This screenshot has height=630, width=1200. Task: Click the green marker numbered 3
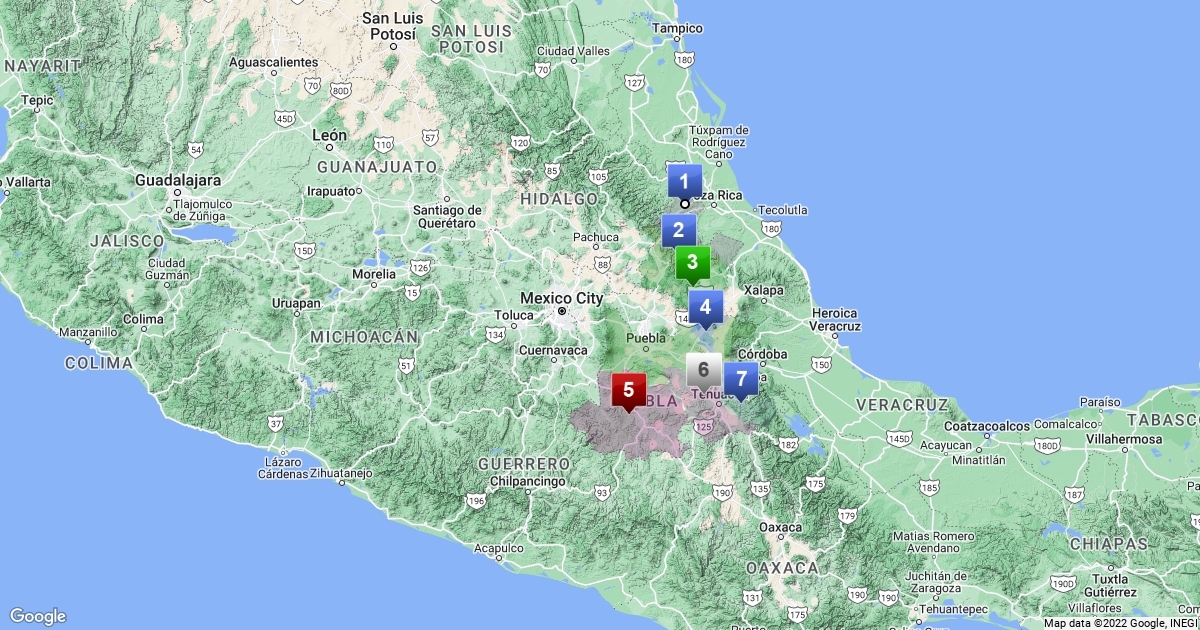pos(692,262)
